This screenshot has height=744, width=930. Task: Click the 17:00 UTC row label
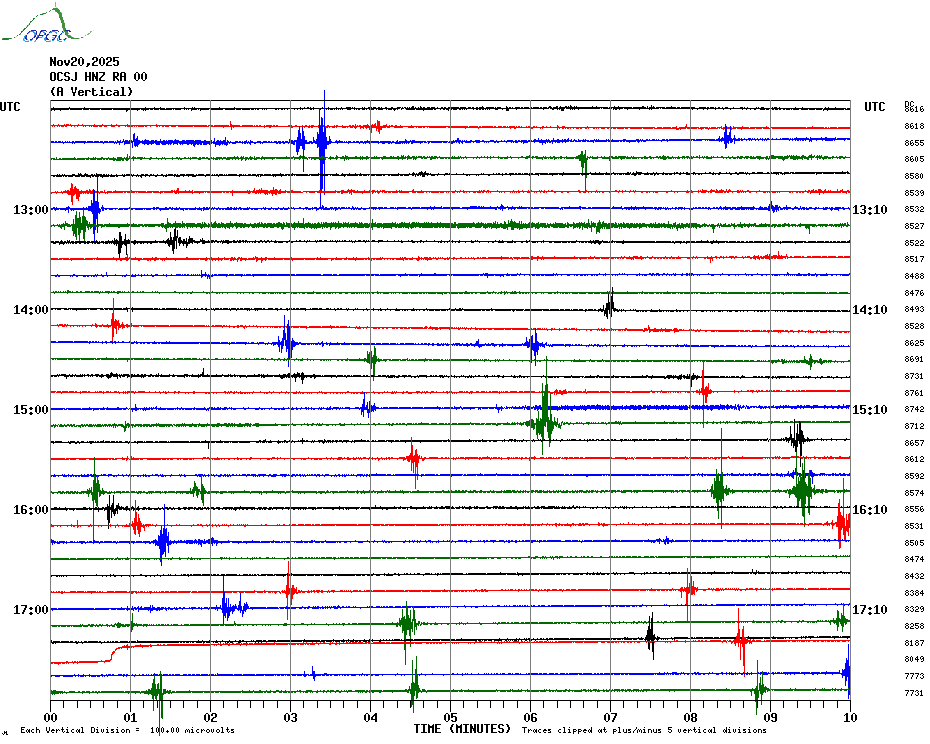(x=31, y=610)
